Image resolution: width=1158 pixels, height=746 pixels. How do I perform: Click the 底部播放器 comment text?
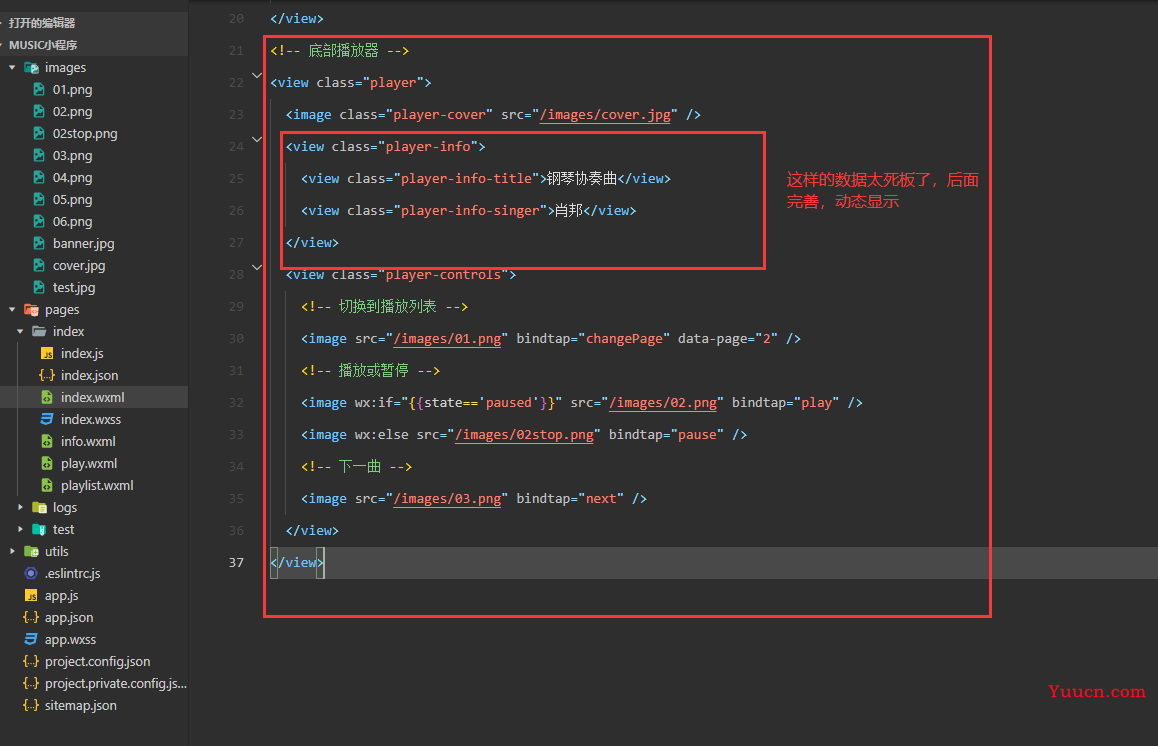(343, 50)
